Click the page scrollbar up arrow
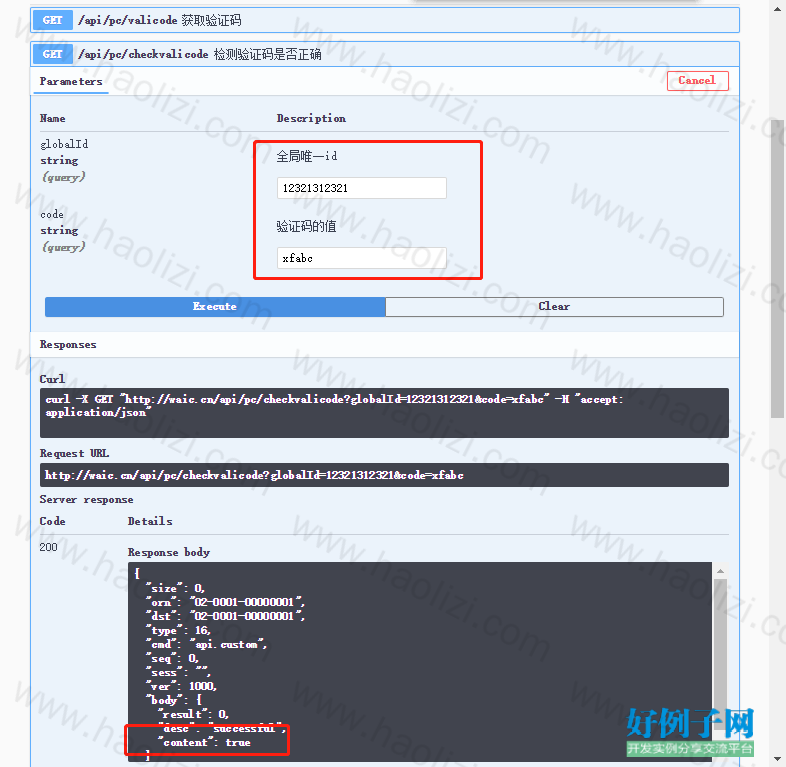 click(777, 8)
